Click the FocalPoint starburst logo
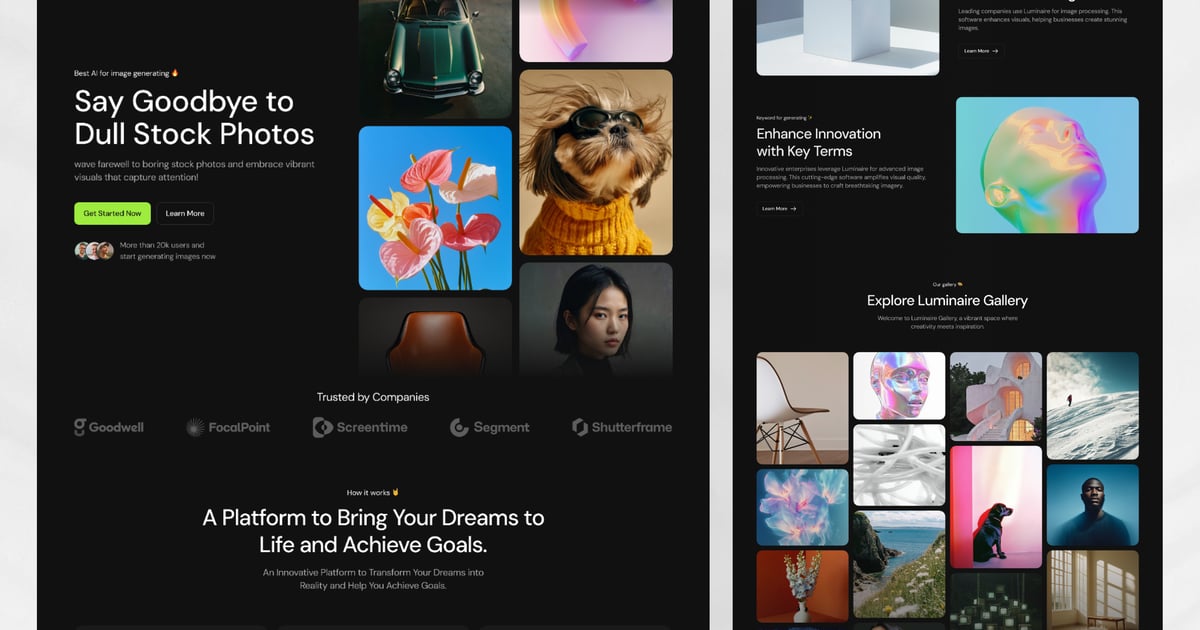 pos(194,428)
